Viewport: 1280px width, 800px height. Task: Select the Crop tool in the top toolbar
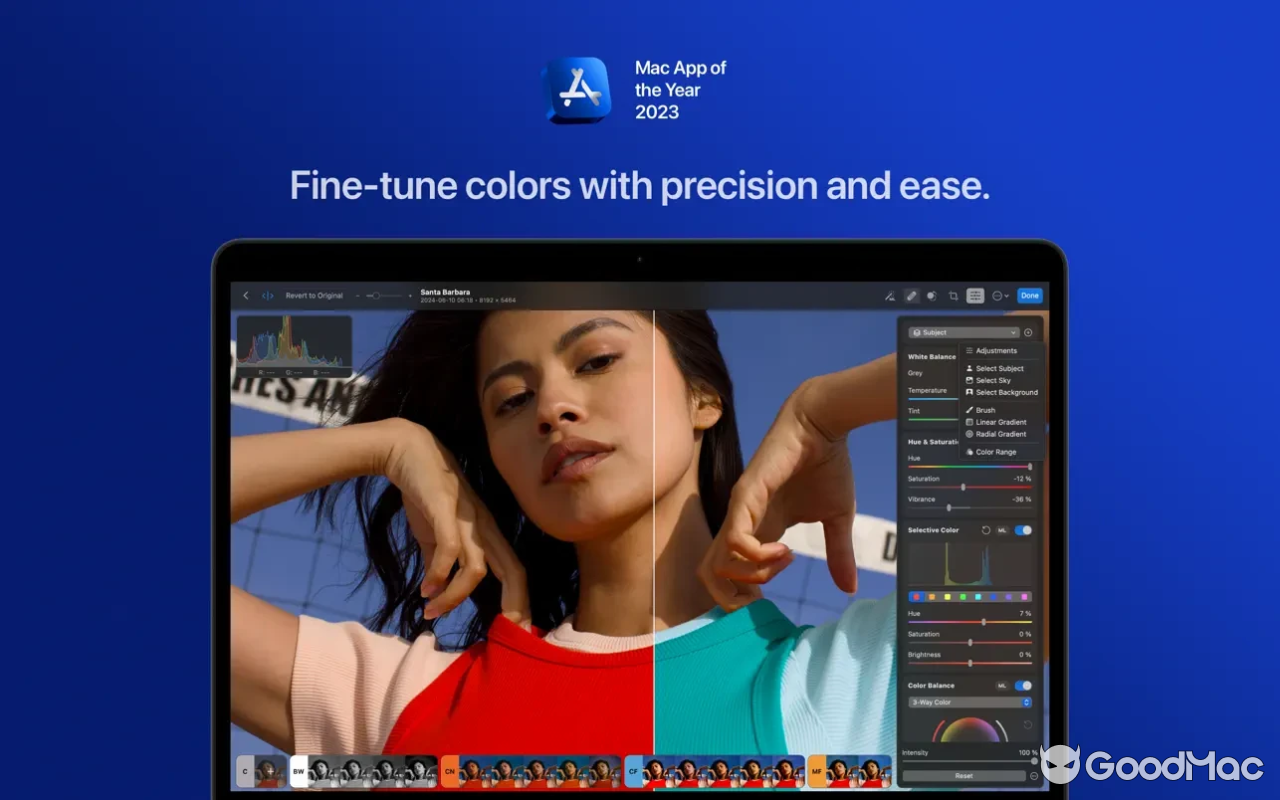click(x=954, y=296)
